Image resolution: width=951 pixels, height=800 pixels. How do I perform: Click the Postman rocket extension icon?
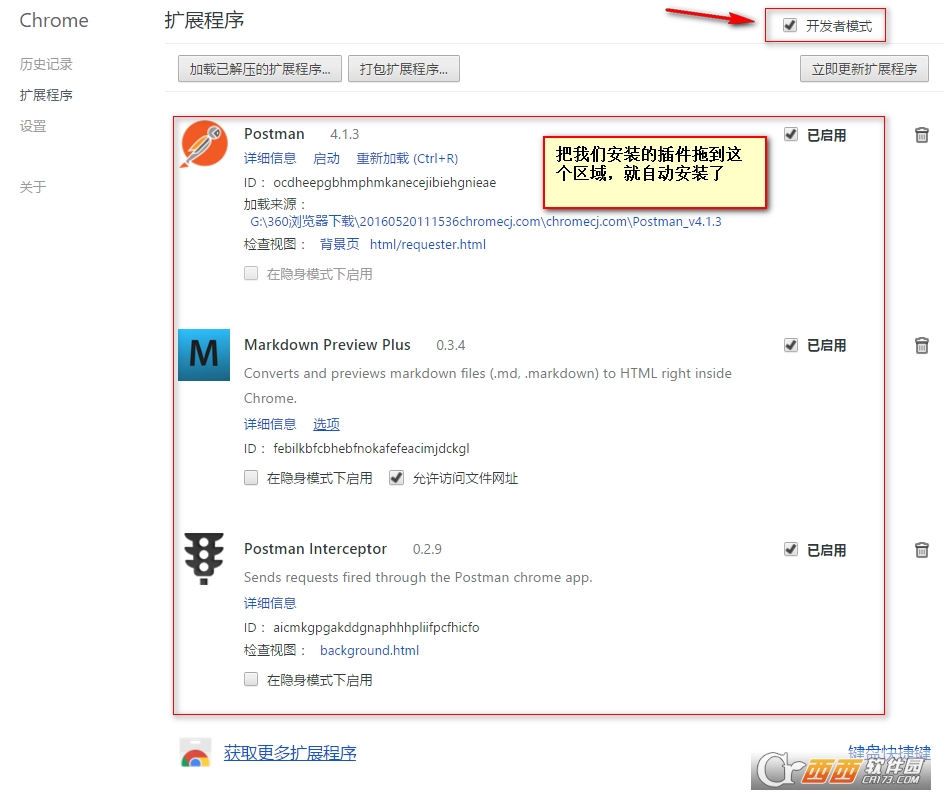203,144
